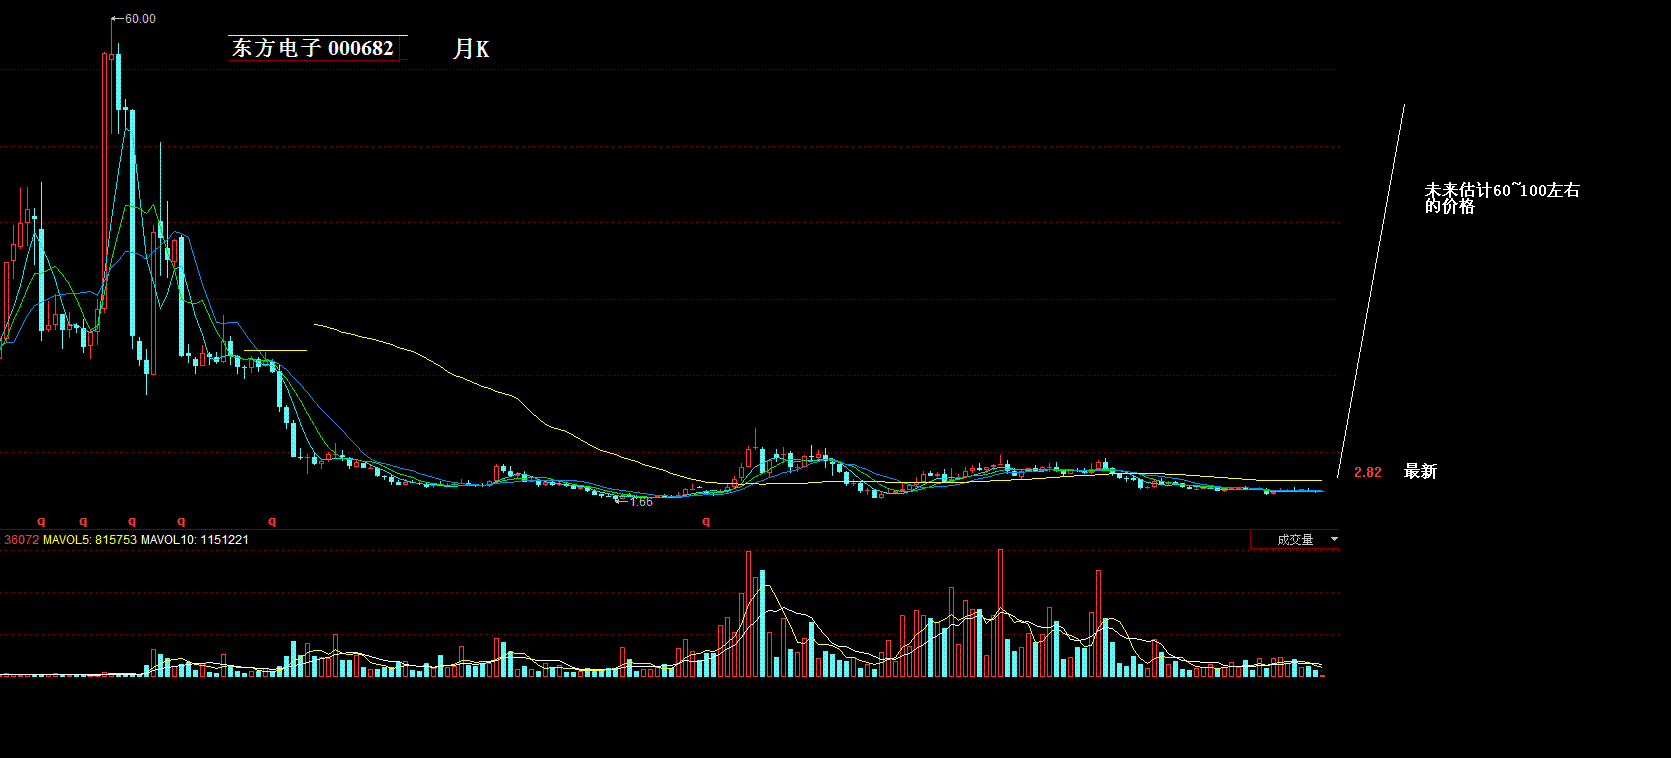This screenshot has height=758, width=1671.
Task: Click the MAVOL10: 1151221 legend entry
Action: click(195, 540)
